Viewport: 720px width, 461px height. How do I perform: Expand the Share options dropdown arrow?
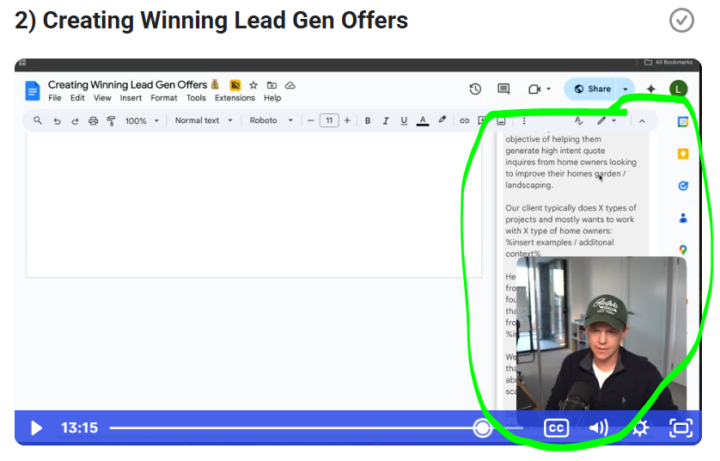(625, 89)
